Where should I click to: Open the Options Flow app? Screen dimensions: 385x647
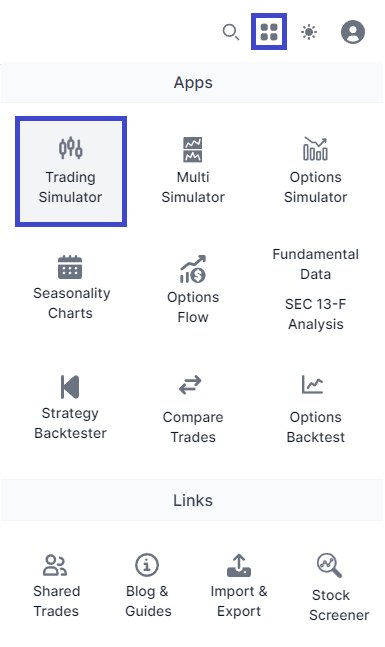(193, 291)
